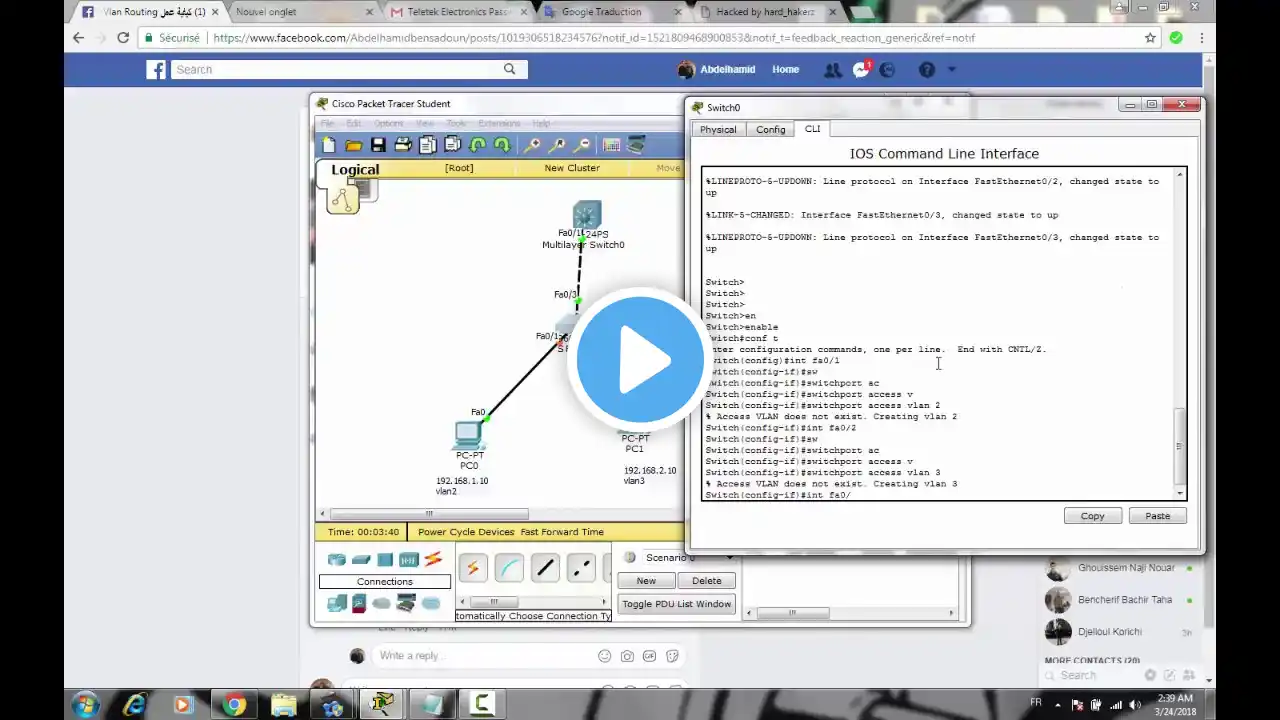Click Toggle PDU List Window
Screen dimensions: 1280x720
pos(676,604)
